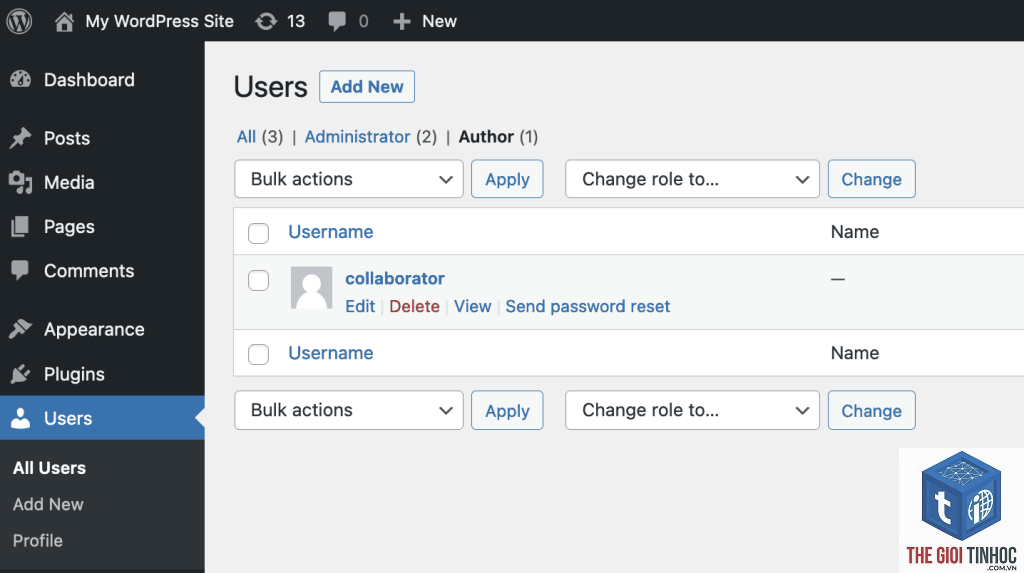Click the Media icon in sidebar
Screen dimensions: 1024x573
tap(20, 182)
